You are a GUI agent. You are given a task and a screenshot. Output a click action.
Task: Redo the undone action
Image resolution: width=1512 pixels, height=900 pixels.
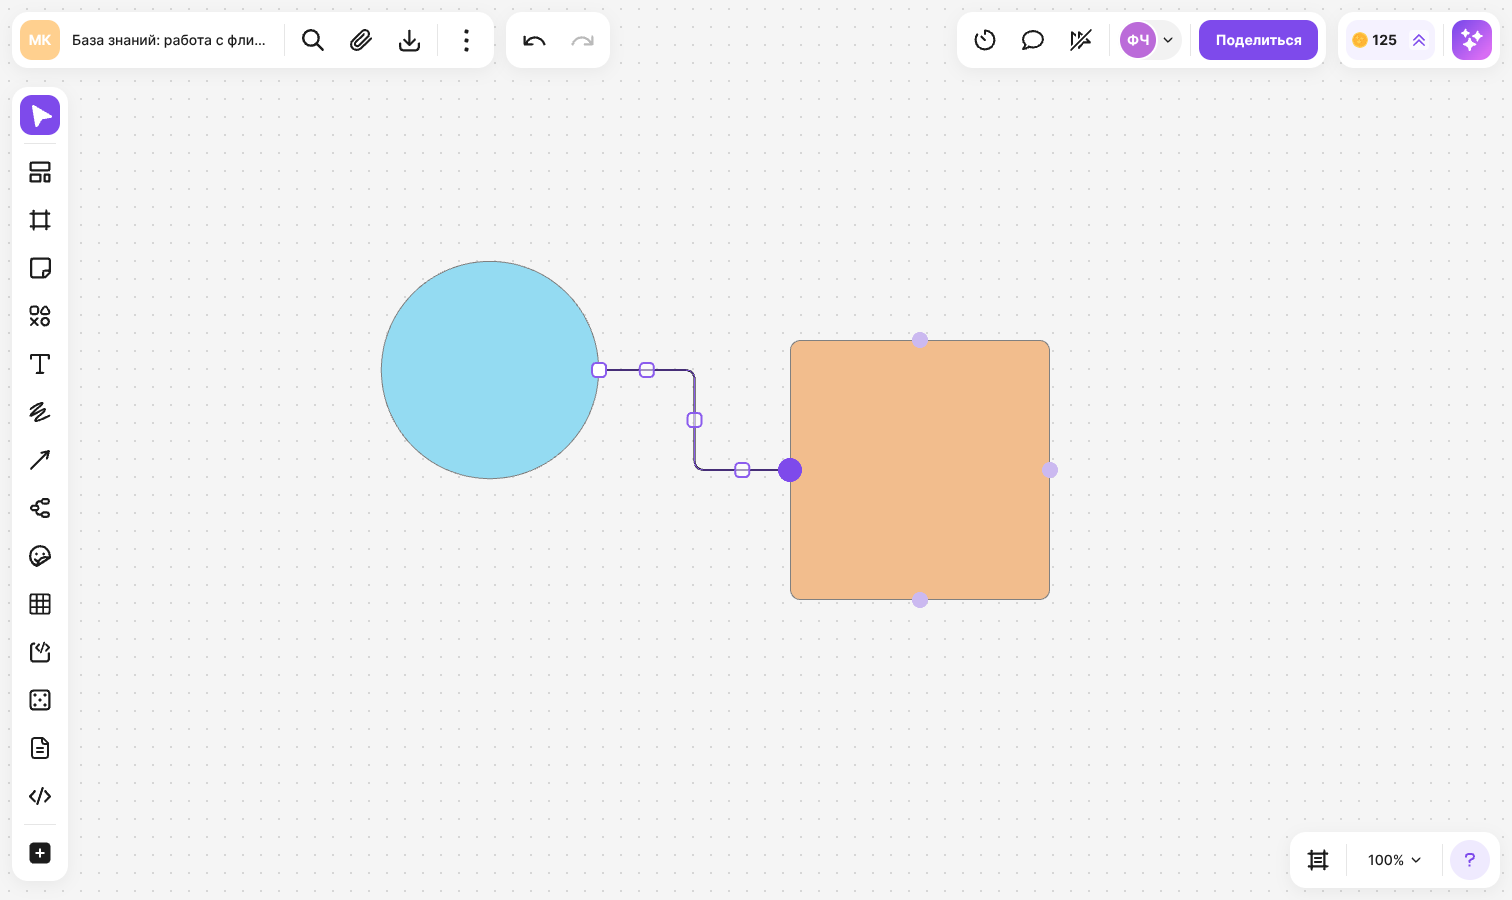click(582, 40)
